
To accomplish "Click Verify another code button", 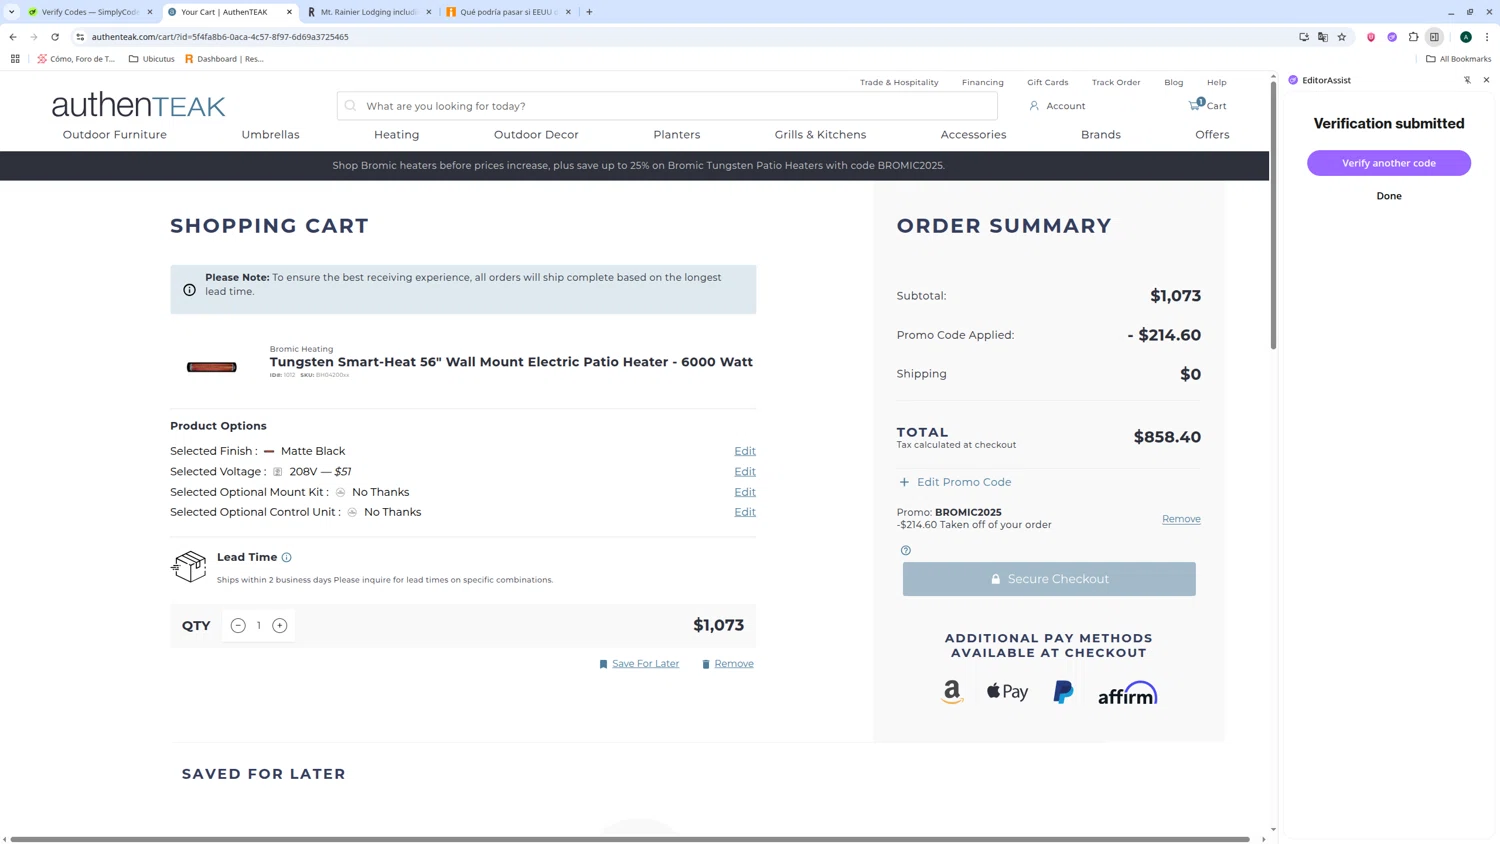I will 1389,163.
